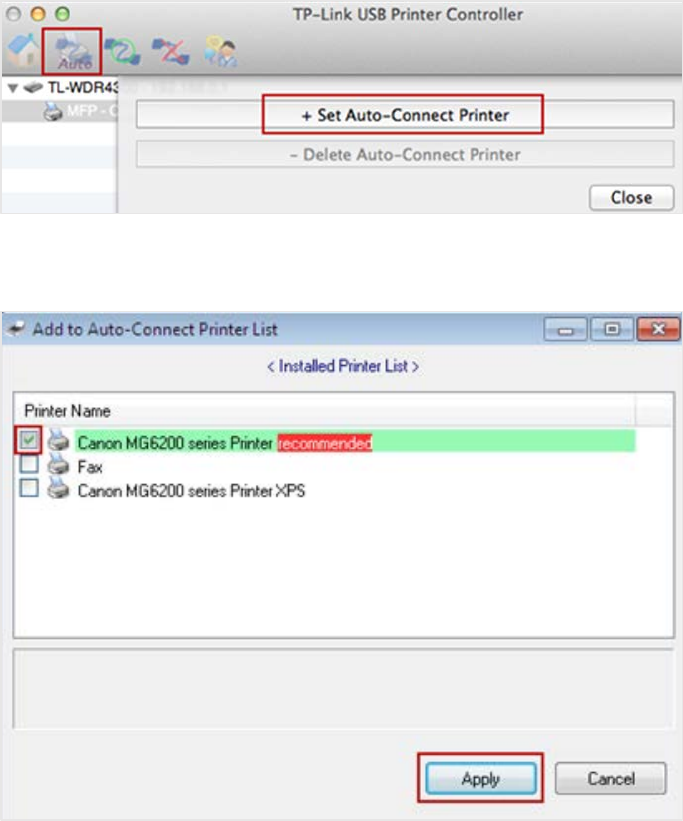Click Delete Auto-Connect Printer button
This screenshot has width=683, height=821.
[x=405, y=154]
